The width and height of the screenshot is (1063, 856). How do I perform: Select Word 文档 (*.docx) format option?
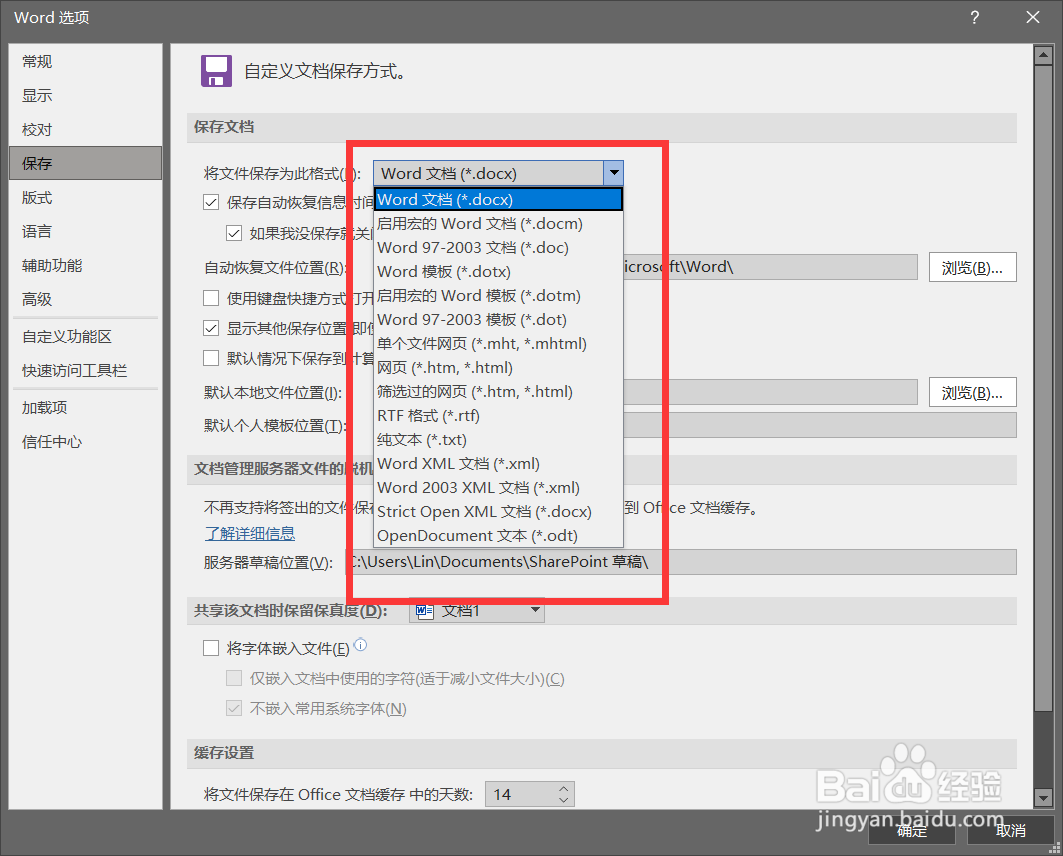coord(498,199)
